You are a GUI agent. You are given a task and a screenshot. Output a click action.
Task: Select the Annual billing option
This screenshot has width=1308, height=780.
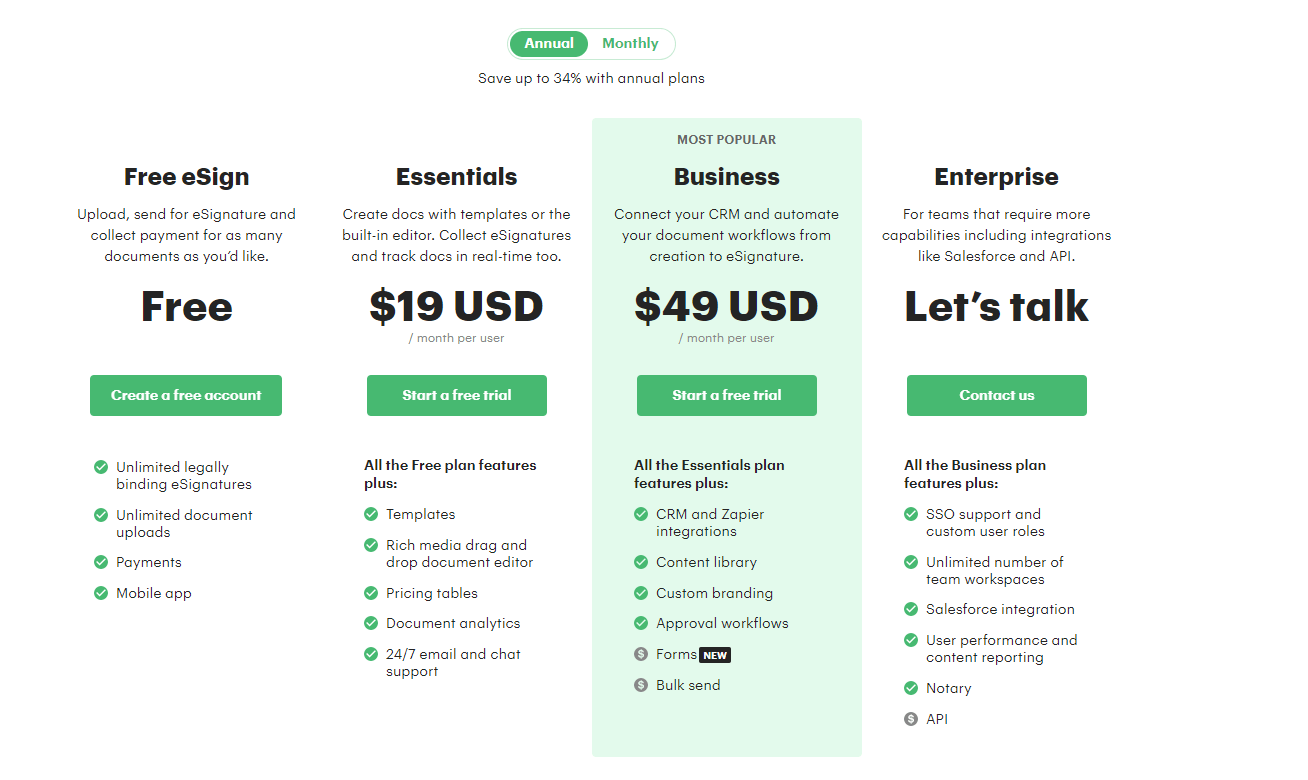549,43
